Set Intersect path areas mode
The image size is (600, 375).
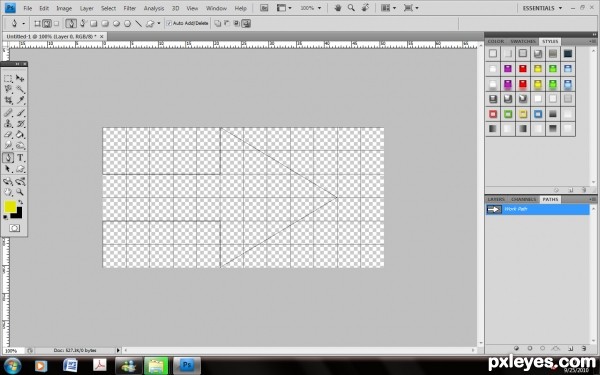pos(236,24)
